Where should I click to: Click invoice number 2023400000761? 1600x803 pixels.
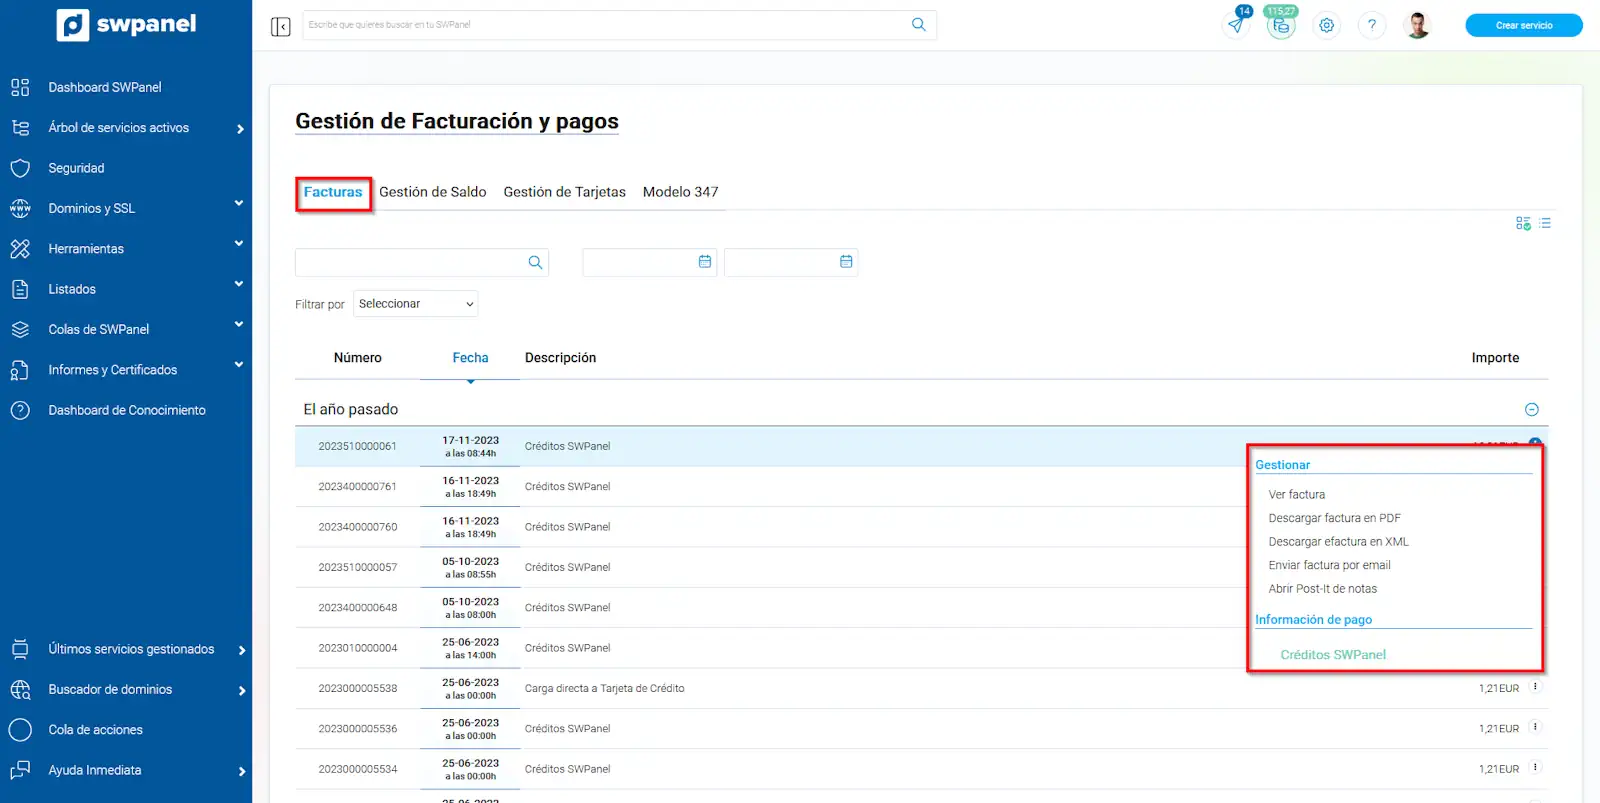point(358,487)
